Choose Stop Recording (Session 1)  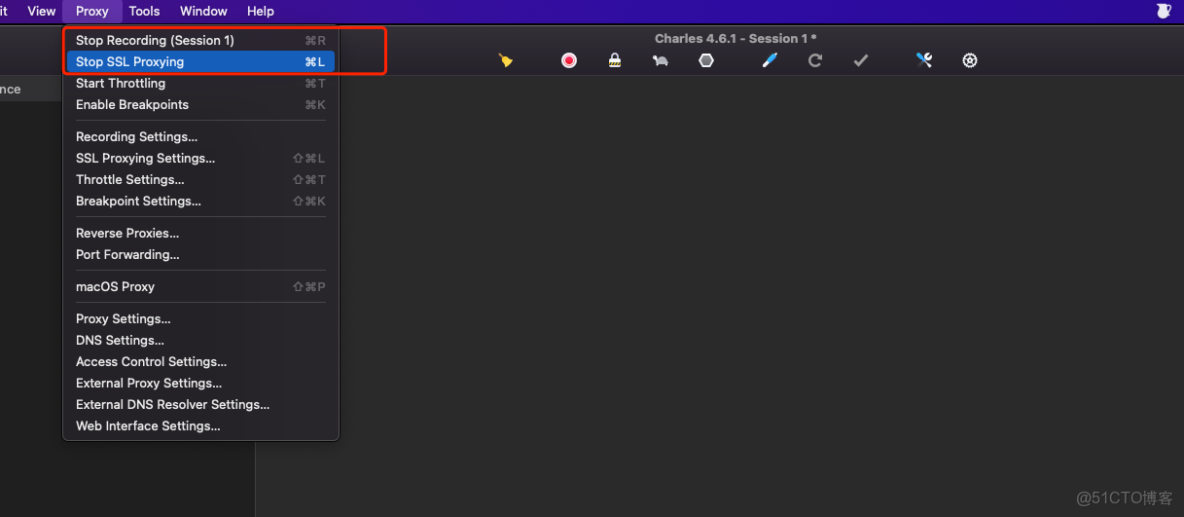[201, 40]
